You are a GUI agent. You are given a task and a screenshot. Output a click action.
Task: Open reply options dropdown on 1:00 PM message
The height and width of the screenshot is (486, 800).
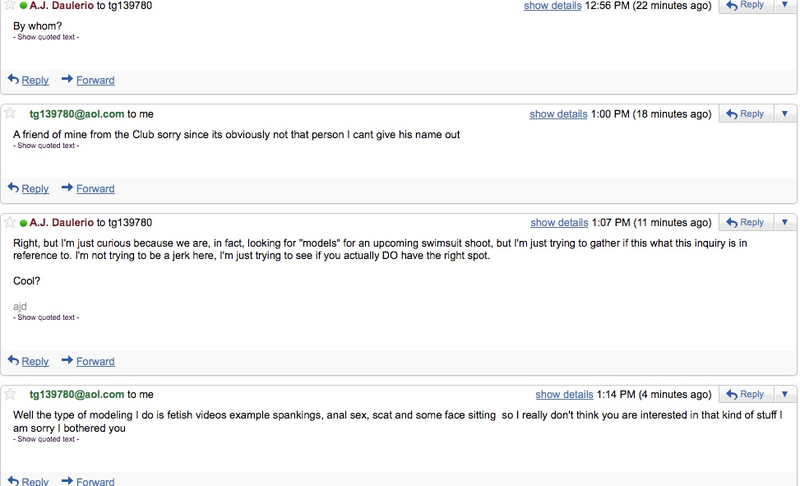point(785,114)
